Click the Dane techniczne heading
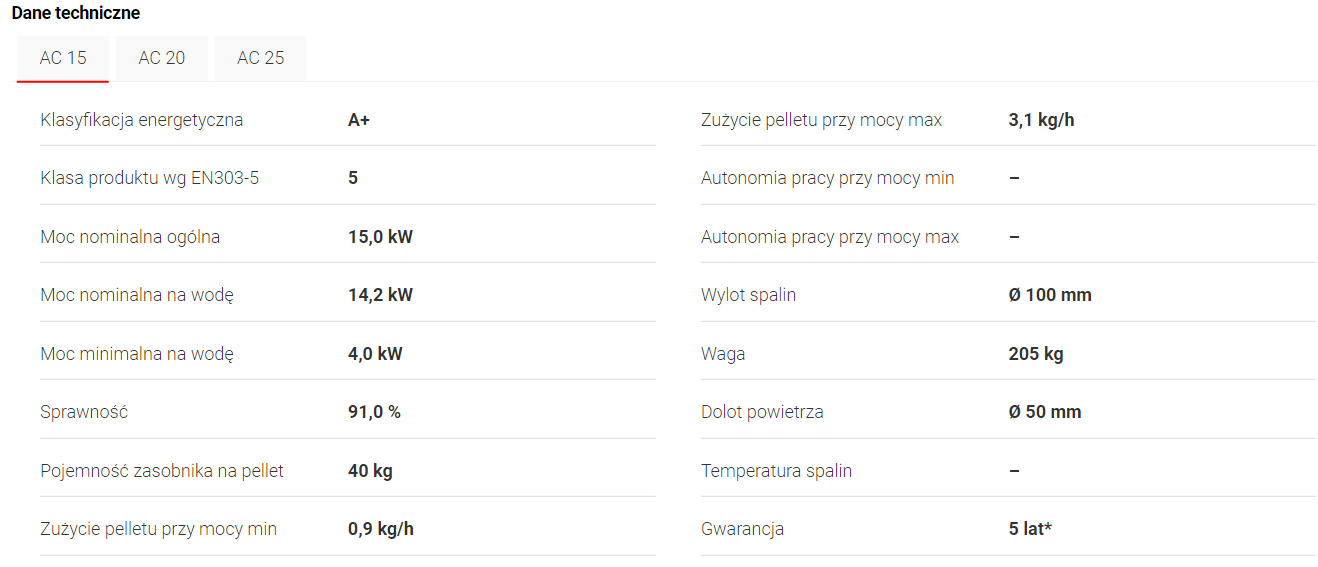This screenshot has height=567, width=1318. click(76, 13)
